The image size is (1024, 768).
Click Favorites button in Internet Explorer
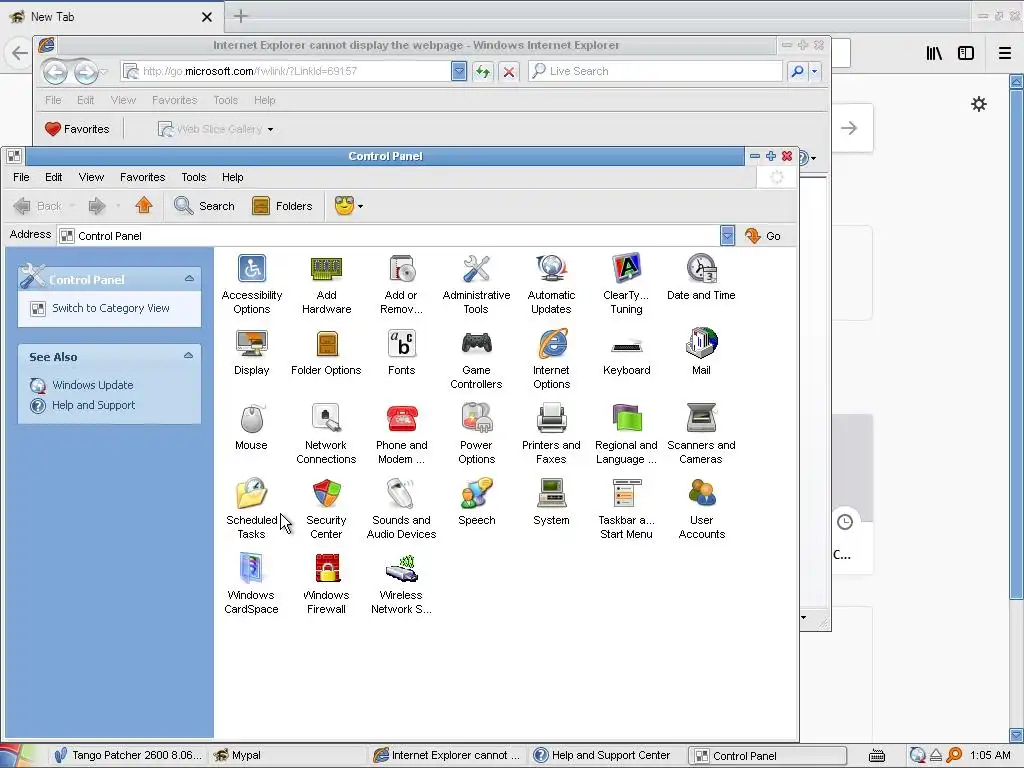77,129
